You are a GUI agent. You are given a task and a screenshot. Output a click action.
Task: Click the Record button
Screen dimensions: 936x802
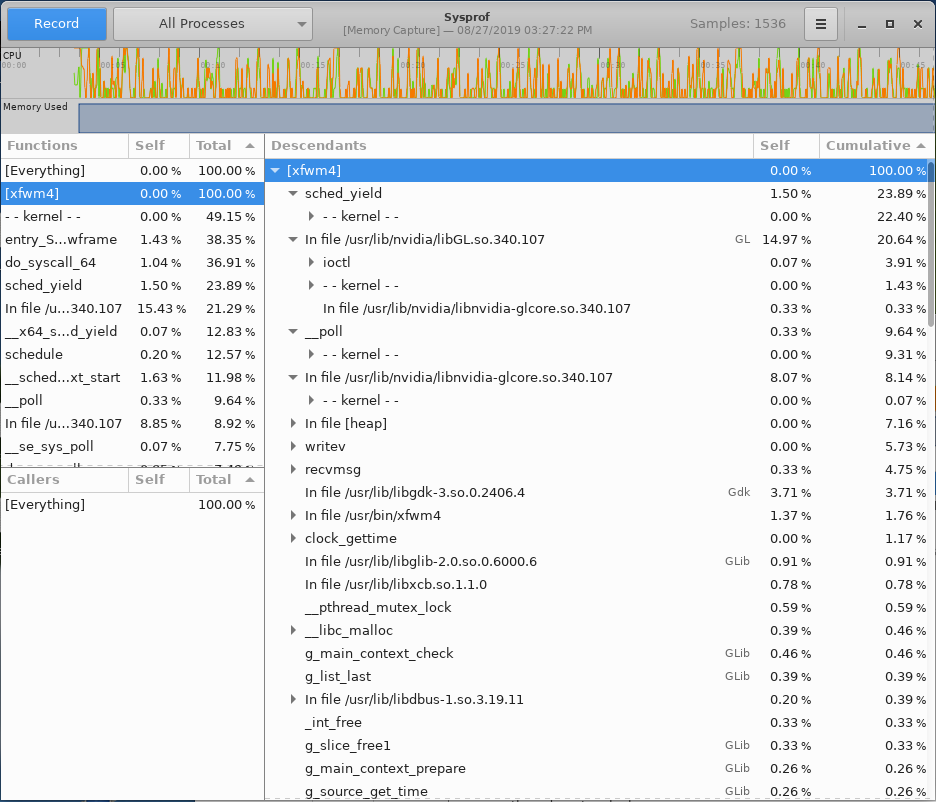(x=55, y=23)
